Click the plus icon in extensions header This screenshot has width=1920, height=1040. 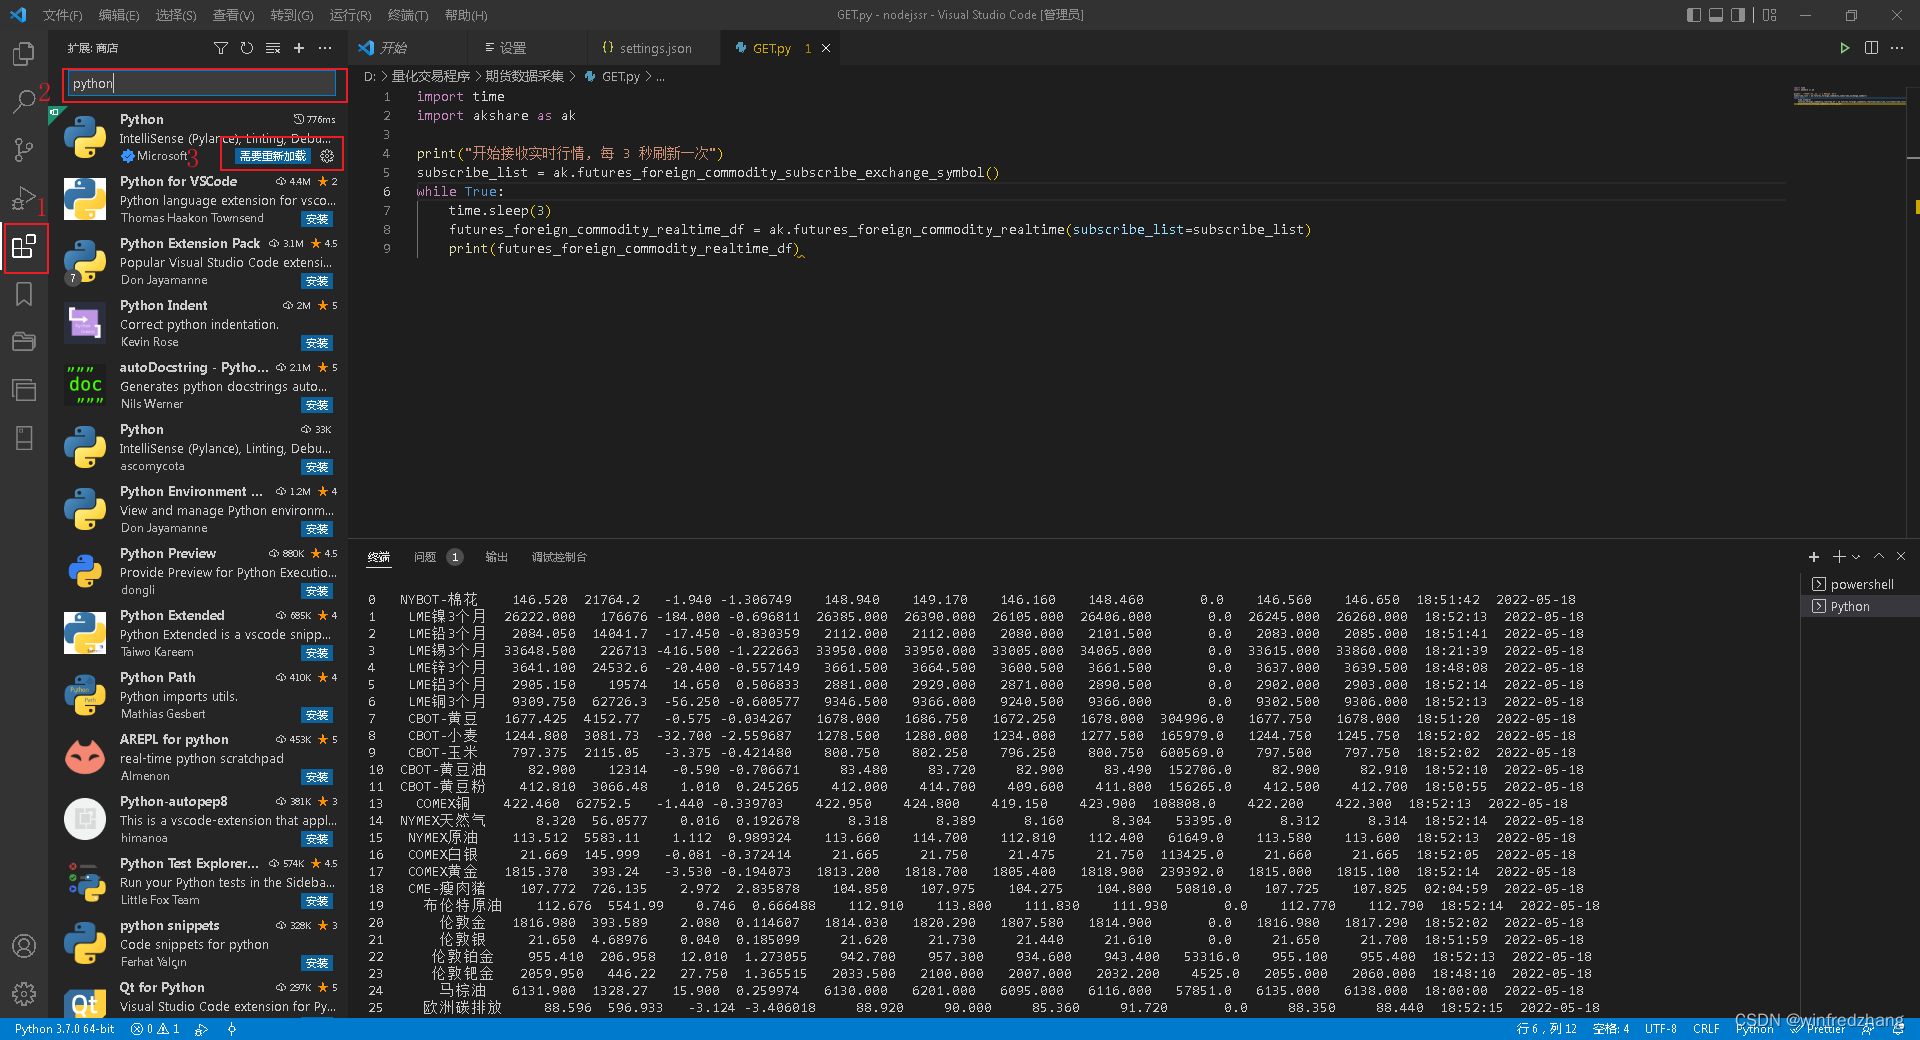[299, 48]
